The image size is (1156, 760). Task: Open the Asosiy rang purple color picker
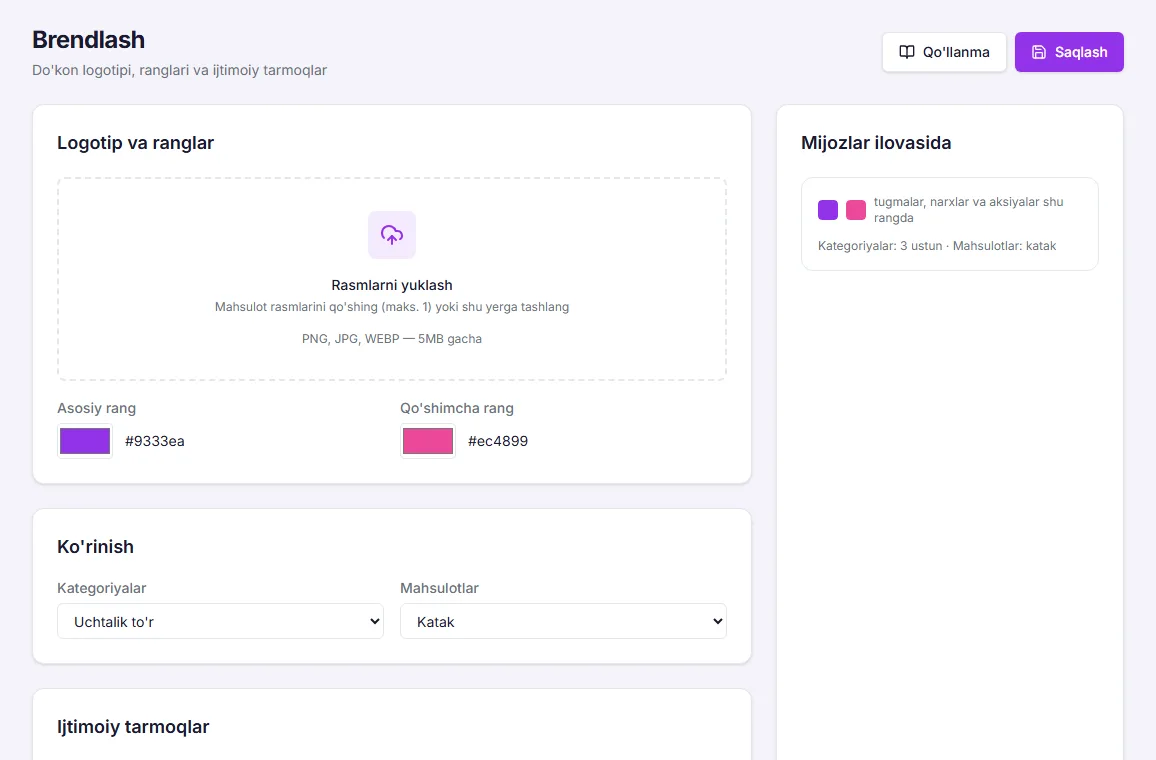point(85,441)
